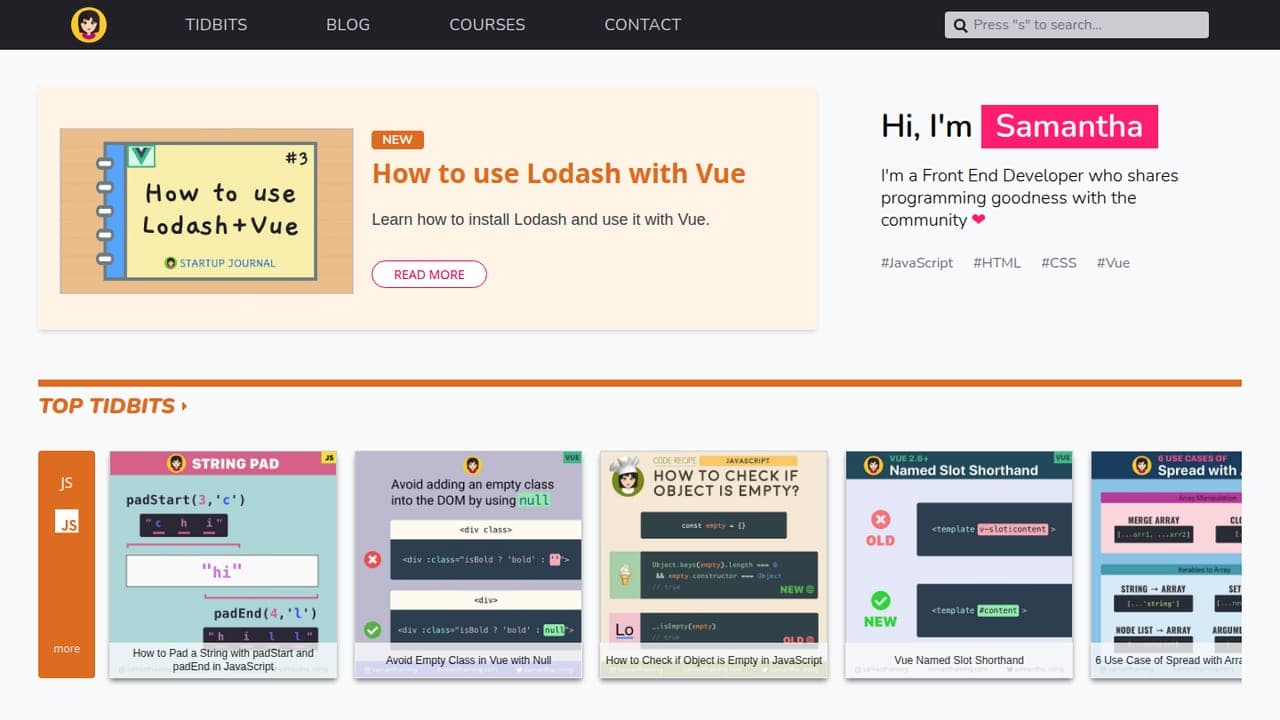1280x720 pixels.
Task: Go to the Blog page
Action: coord(348,24)
